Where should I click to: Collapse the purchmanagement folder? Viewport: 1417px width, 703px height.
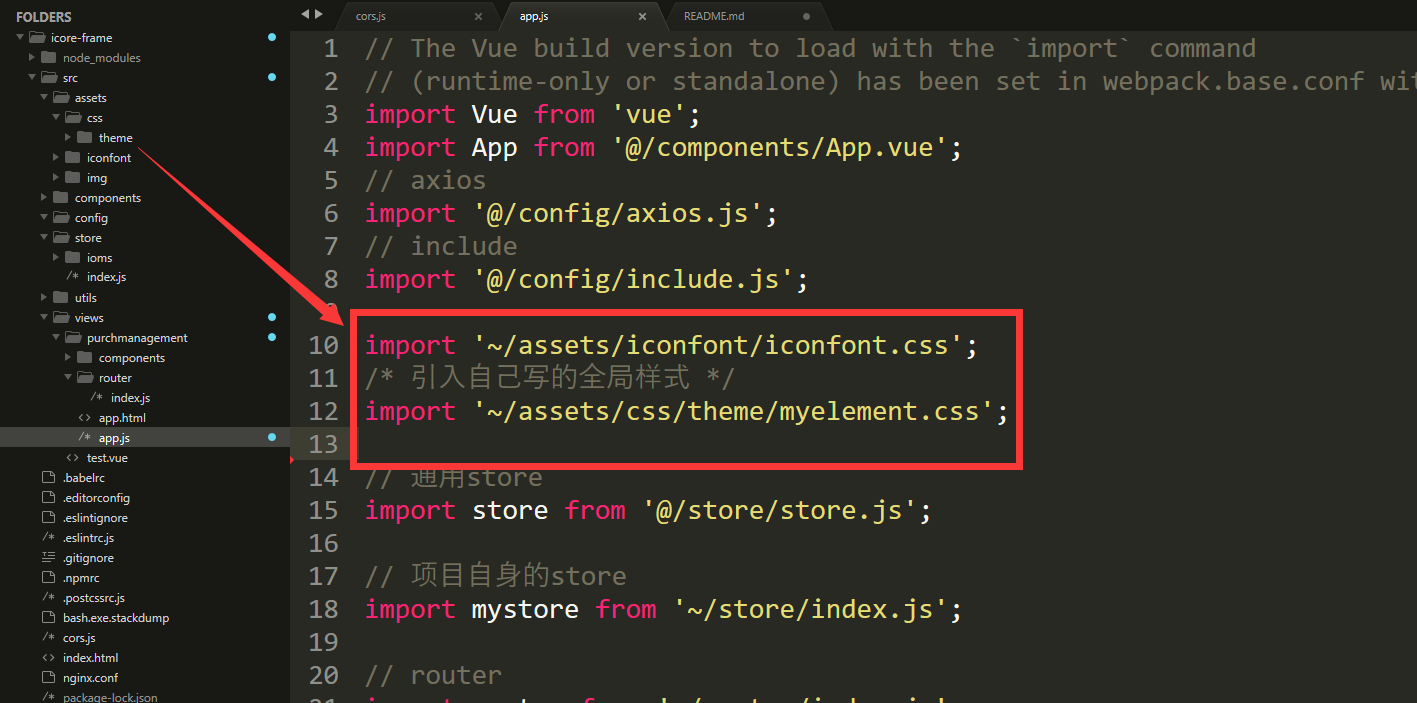tap(56, 338)
